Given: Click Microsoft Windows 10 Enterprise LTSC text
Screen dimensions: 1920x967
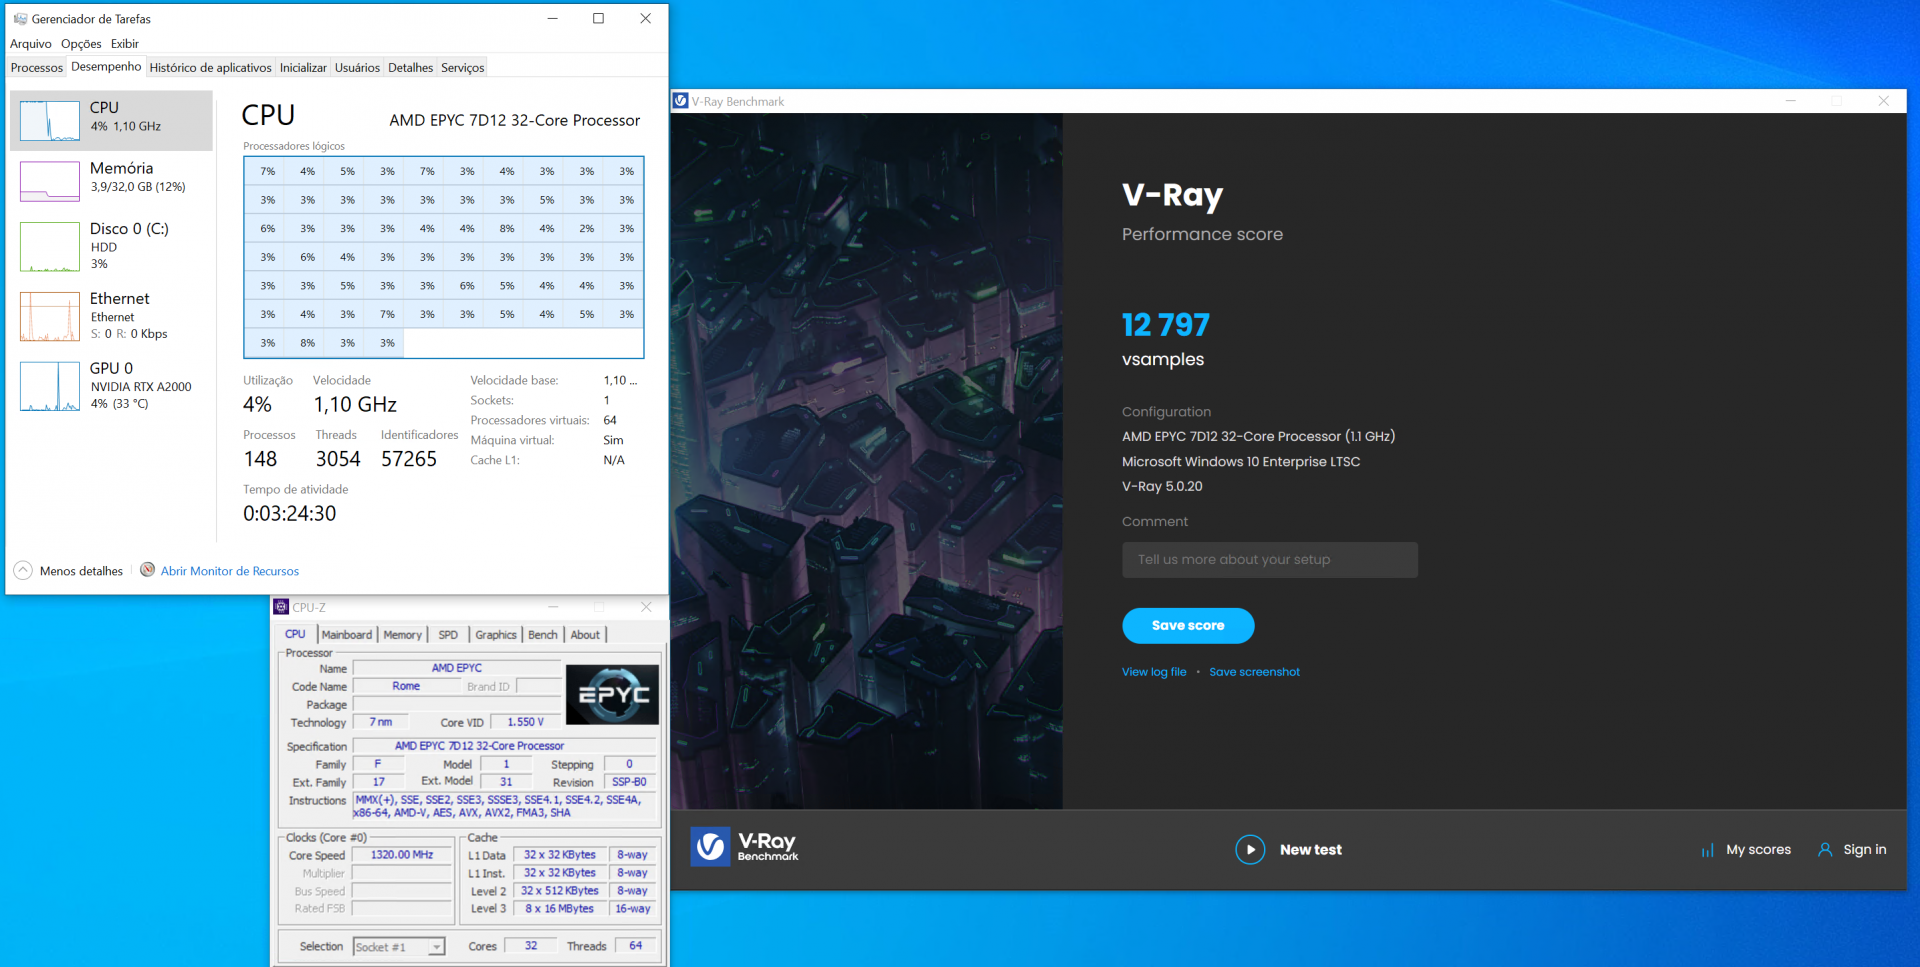Looking at the screenshot, I should click(x=1241, y=462).
